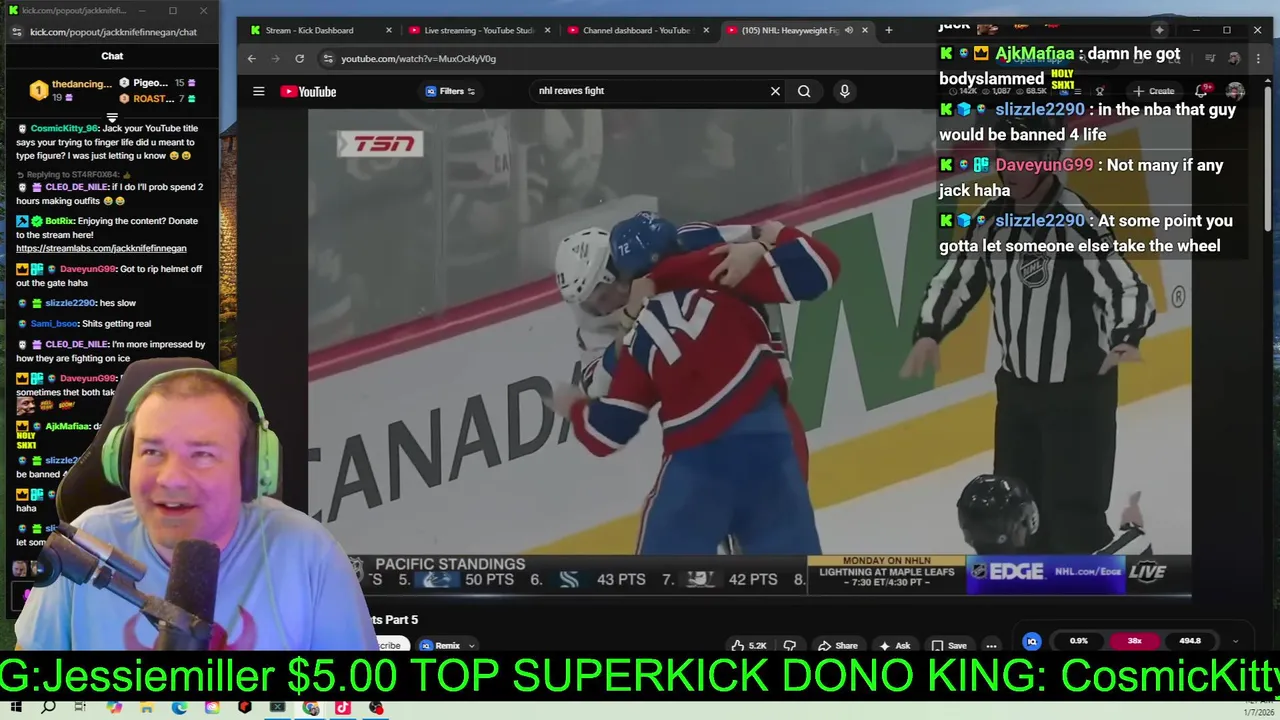Run the YouTube search with the magnifier button
Image resolution: width=1280 pixels, height=720 pixels.
(804, 91)
